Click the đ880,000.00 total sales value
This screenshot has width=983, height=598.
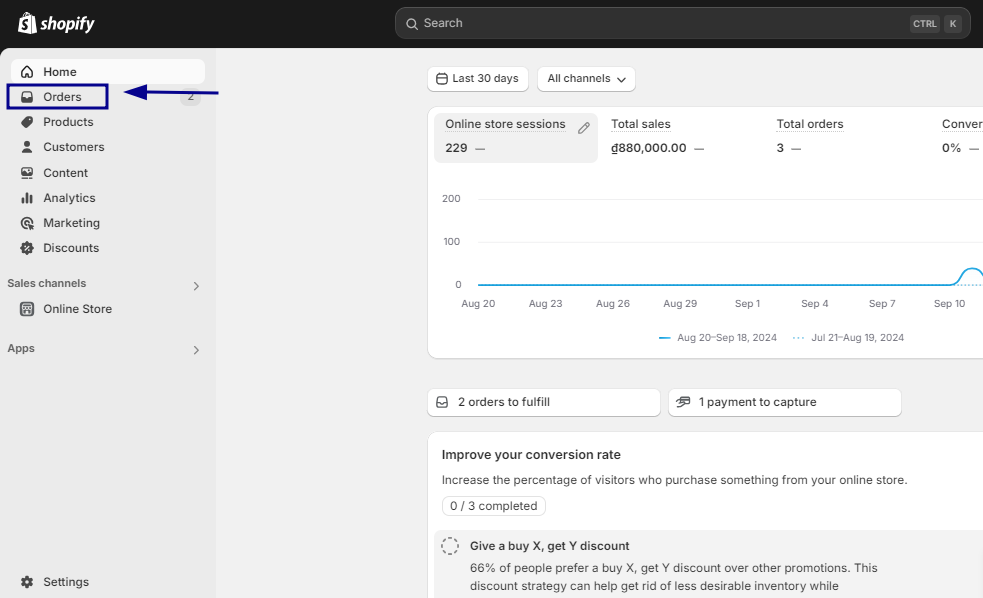pyautogui.click(x=649, y=148)
